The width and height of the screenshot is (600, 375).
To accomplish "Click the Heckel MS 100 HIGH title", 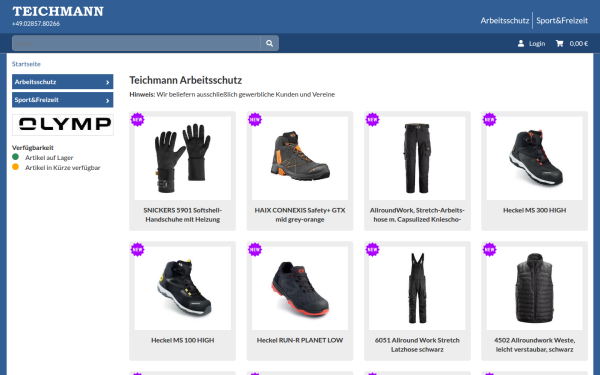I will click(183, 340).
